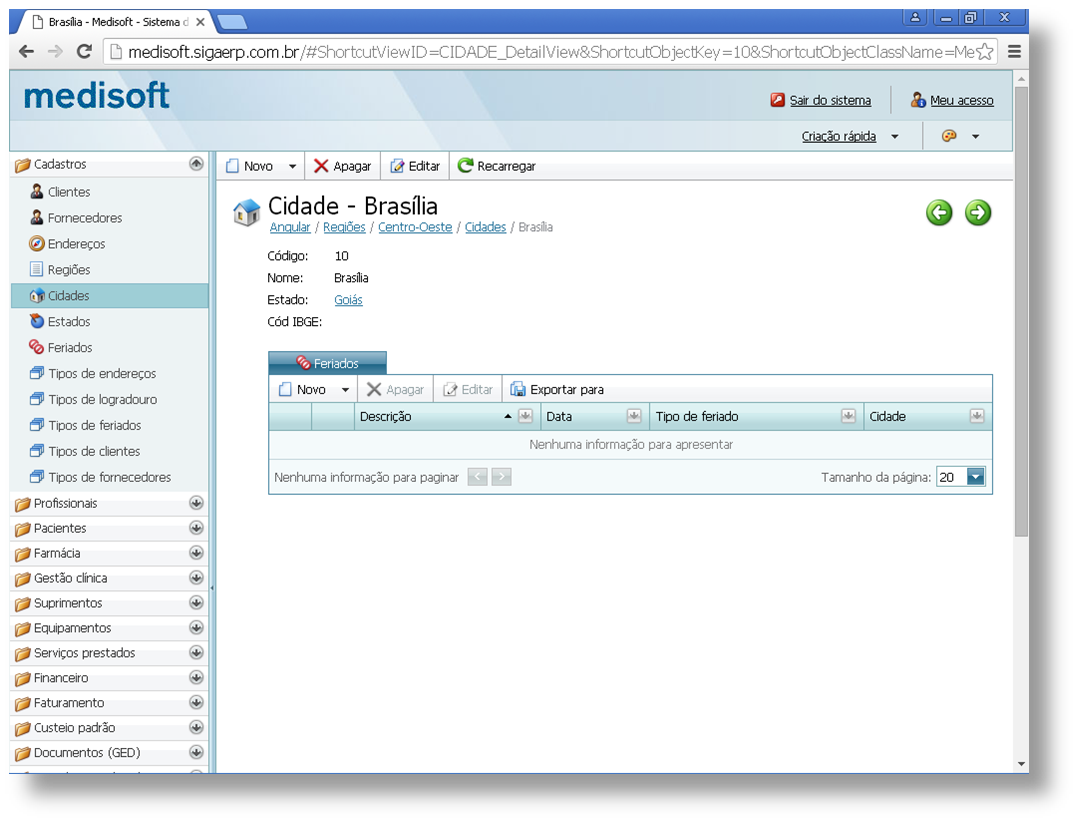This screenshot has width=1078, height=823.
Task: Click the Exportar para icon in the Feriados grid
Action: click(x=518, y=390)
